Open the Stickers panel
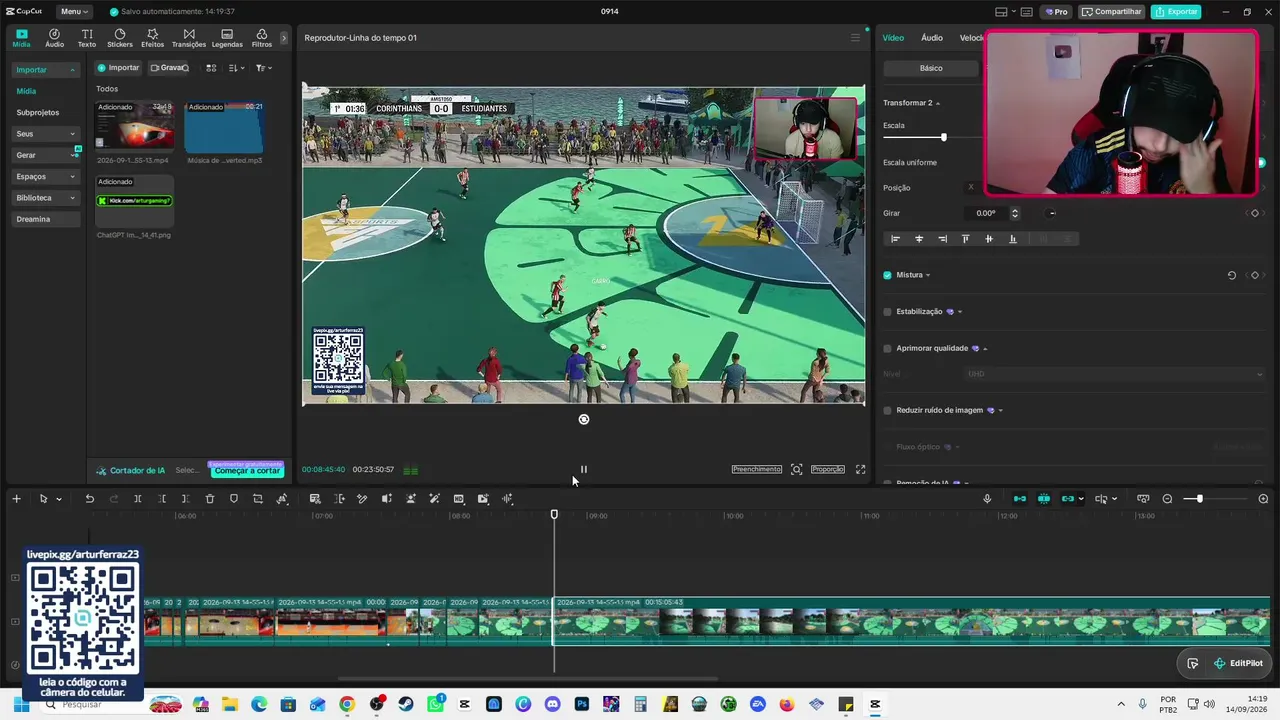This screenshot has width=1280, height=720. pyautogui.click(x=120, y=38)
